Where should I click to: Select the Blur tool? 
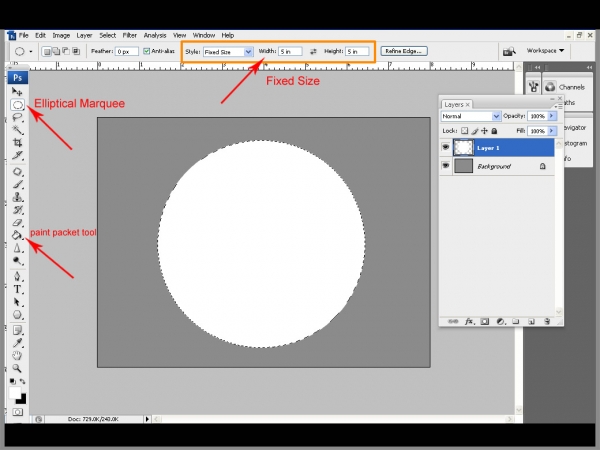17,248
